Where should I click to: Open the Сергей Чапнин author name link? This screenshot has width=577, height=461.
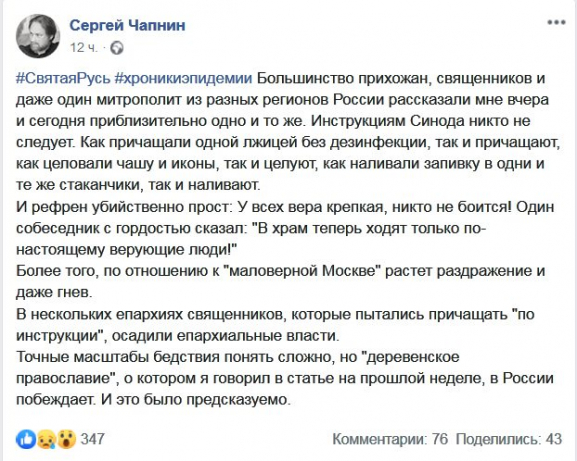pyautogui.click(x=127, y=25)
